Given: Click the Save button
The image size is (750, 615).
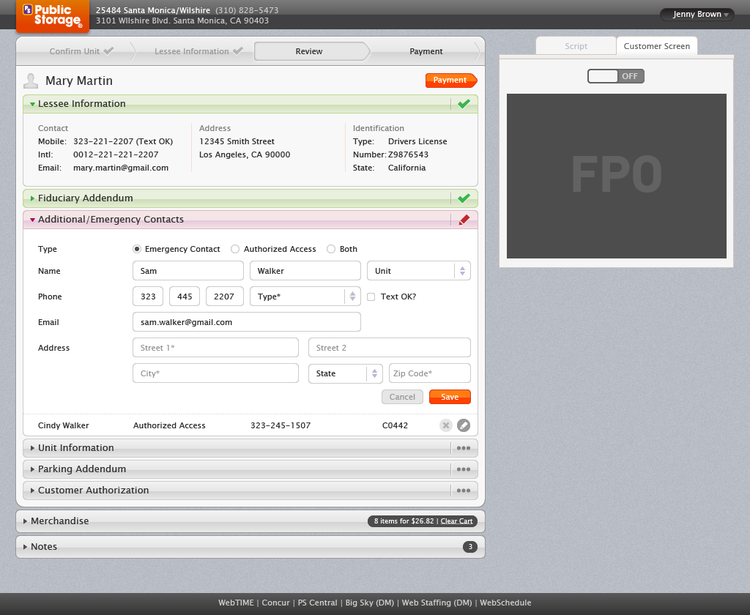Looking at the screenshot, I should click(x=450, y=397).
